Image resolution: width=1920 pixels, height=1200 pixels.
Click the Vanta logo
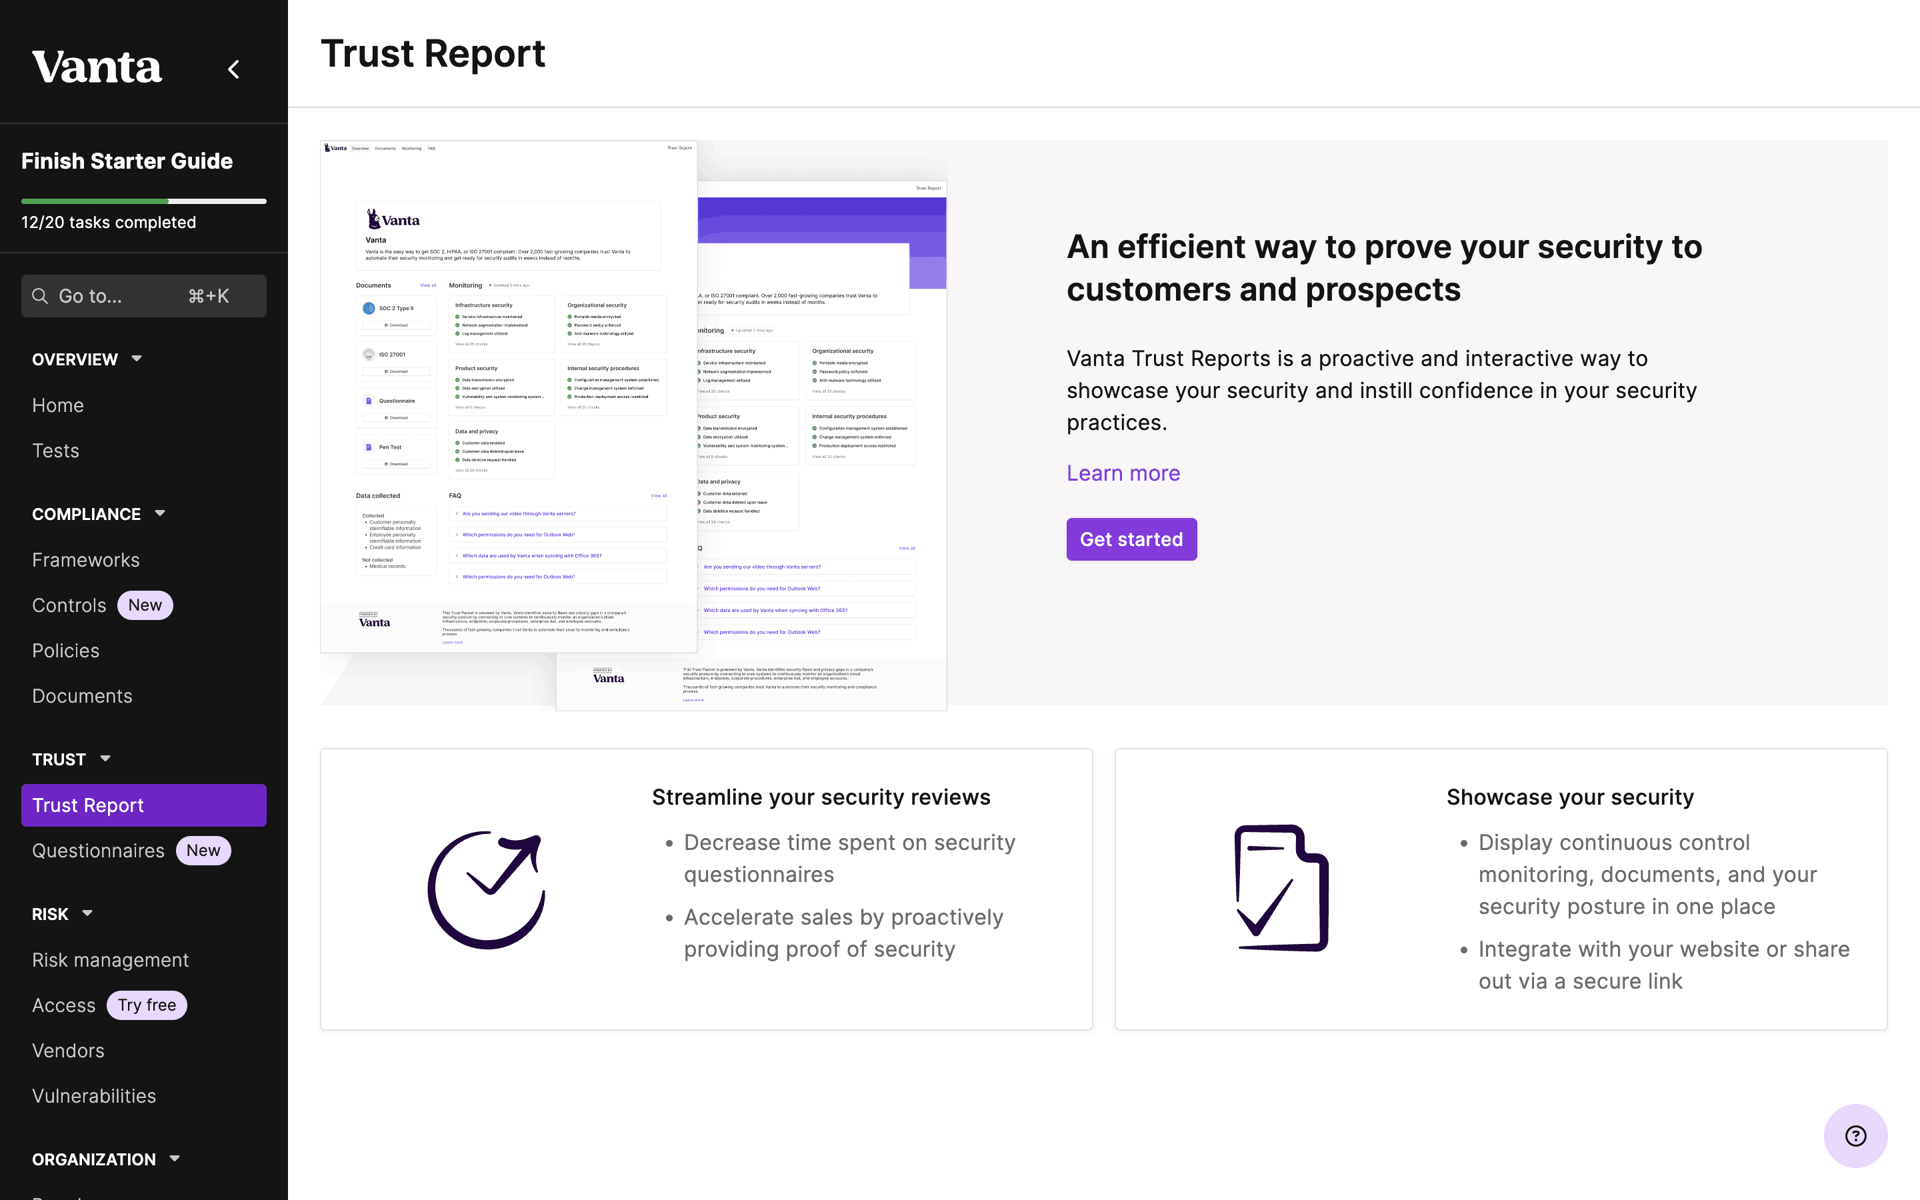[96, 68]
